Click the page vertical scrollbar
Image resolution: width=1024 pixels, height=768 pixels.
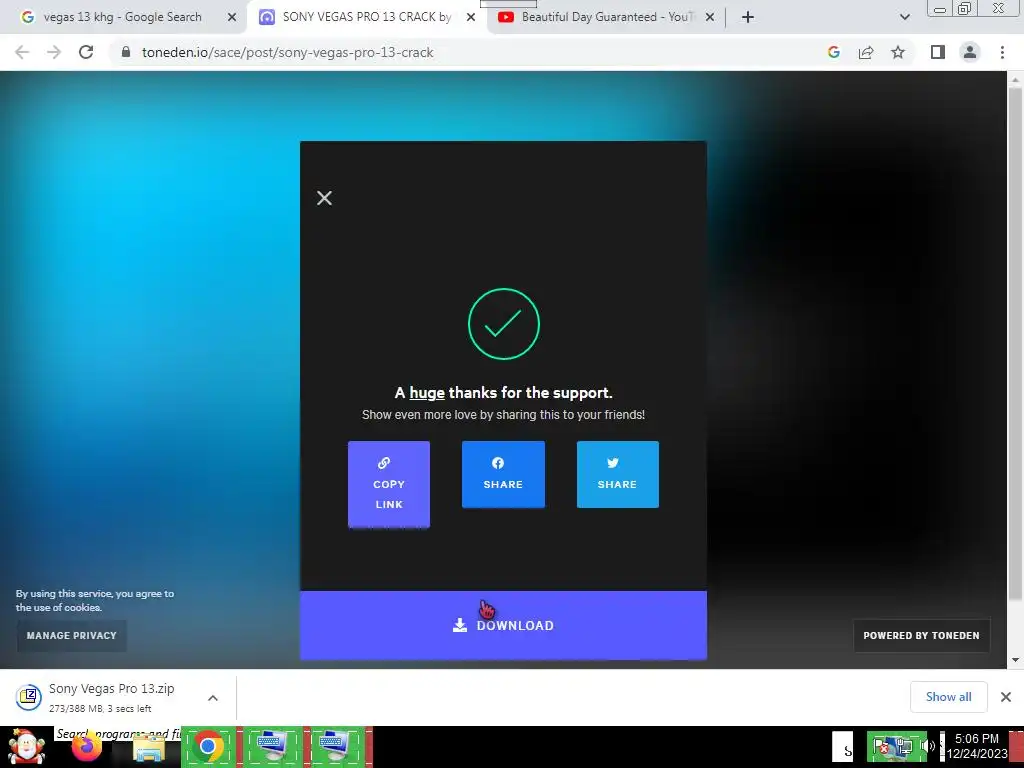[1014, 343]
